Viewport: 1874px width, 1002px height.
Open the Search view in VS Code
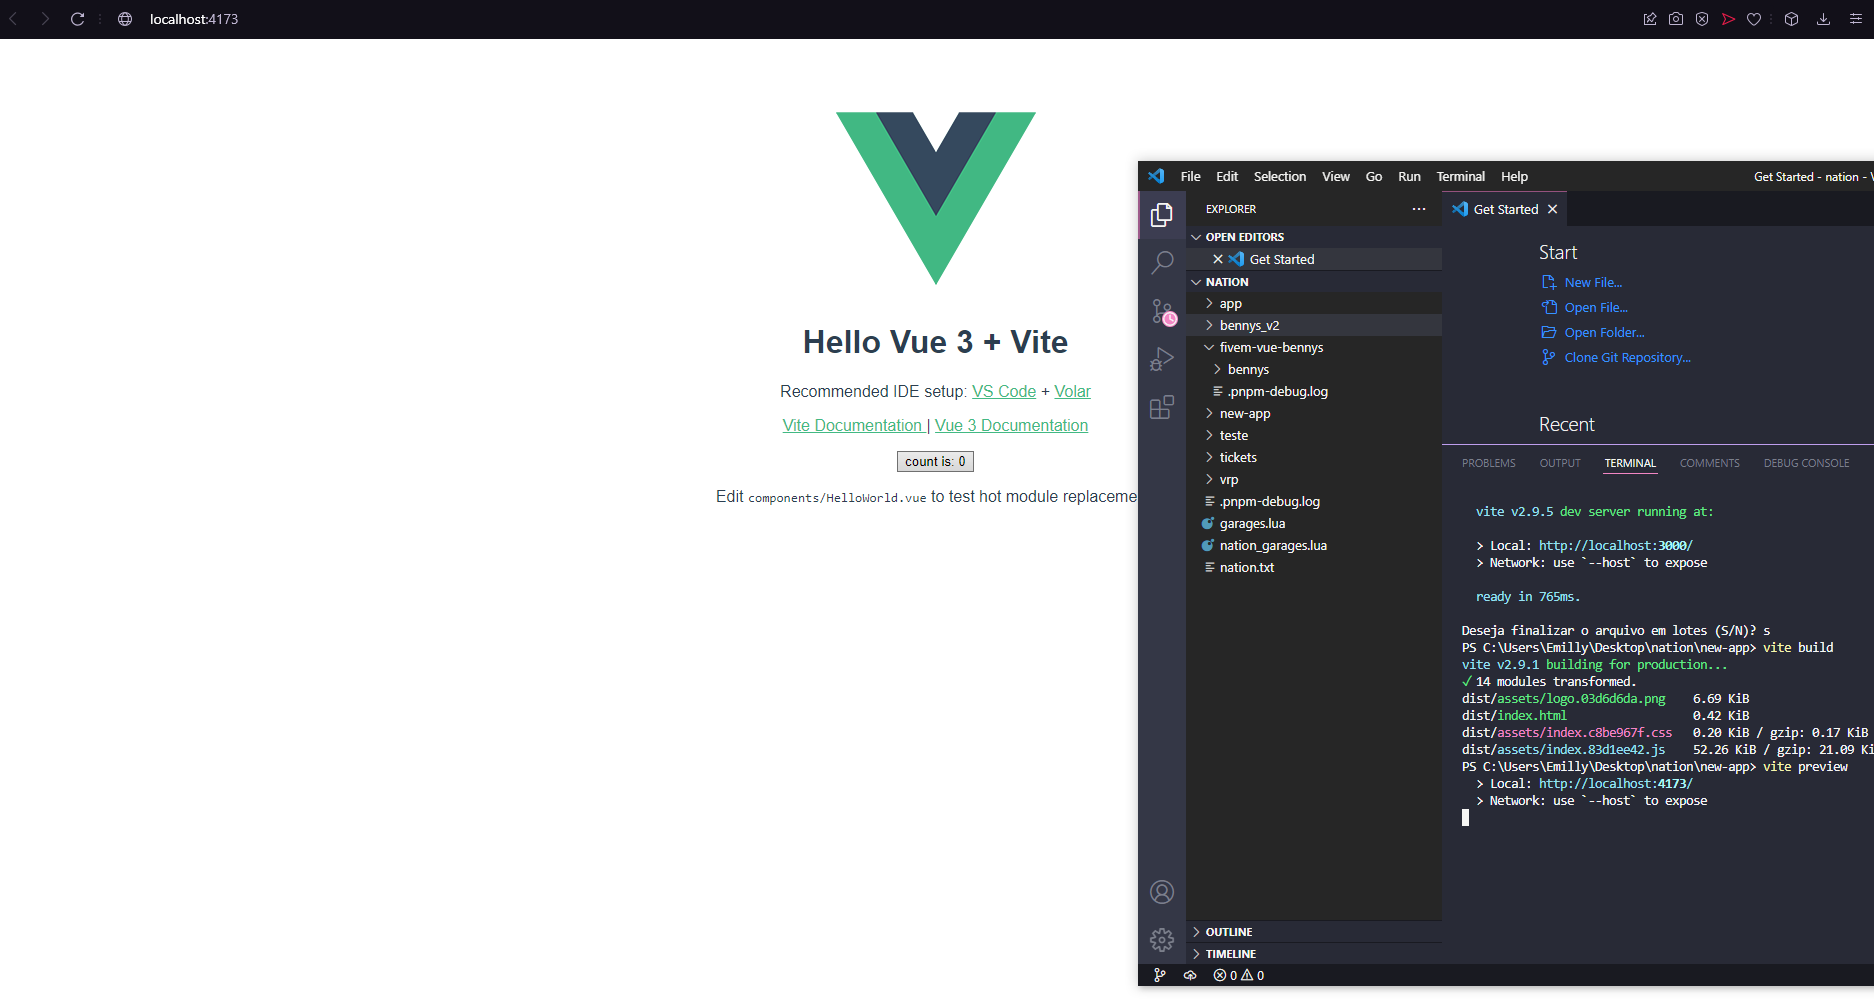(x=1162, y=263)
